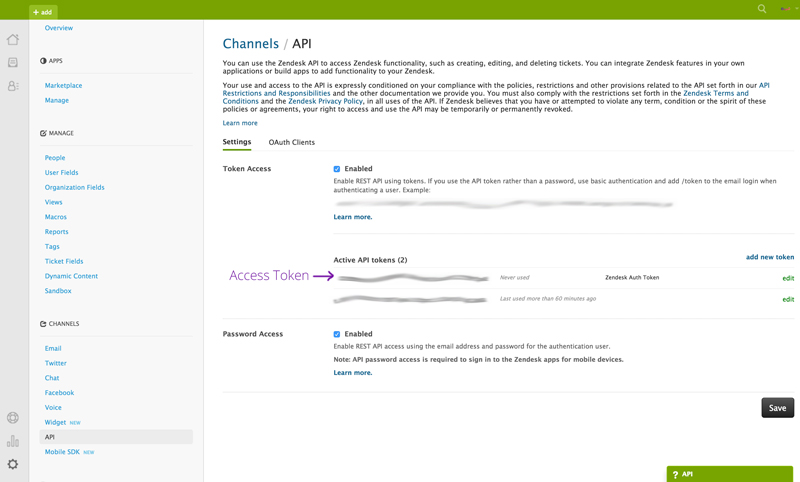This screenshot has height=482, width=800.
Task: Open Reports in Manage section
Action: 56,232
